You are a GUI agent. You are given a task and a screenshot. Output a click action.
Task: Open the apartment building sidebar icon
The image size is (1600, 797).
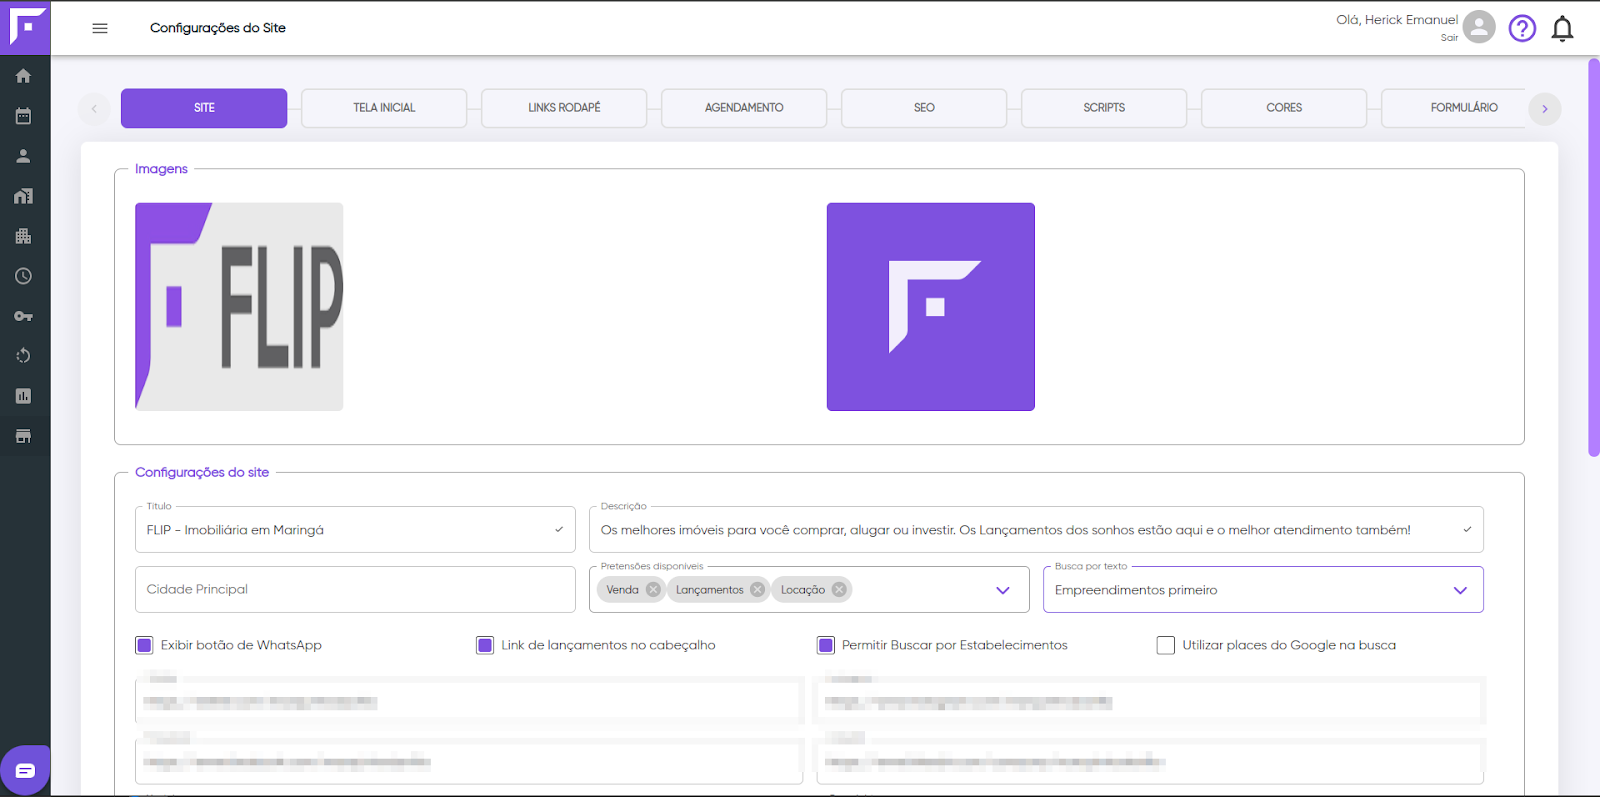point(23,236)
